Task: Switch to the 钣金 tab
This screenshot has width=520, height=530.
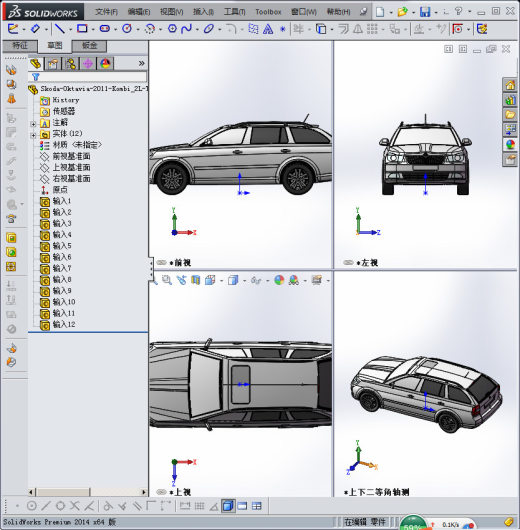Action: click(89, 46)
